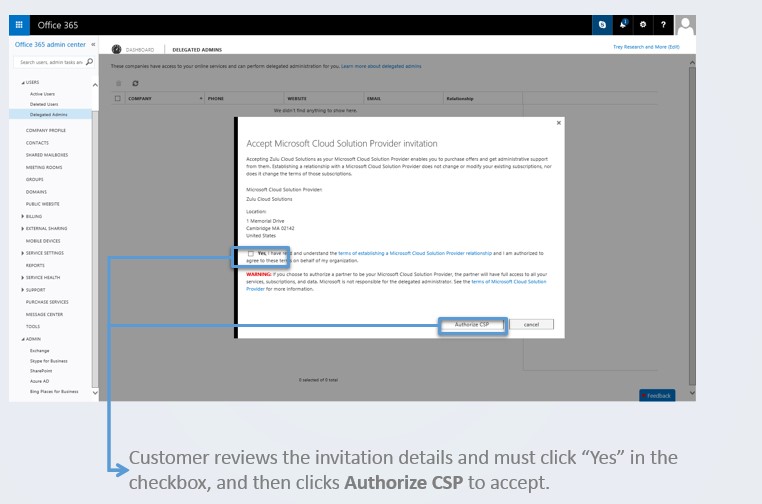Click the dashboard gauge icon
The width and height of the screenshot is (762, 504).
[116, 50]
